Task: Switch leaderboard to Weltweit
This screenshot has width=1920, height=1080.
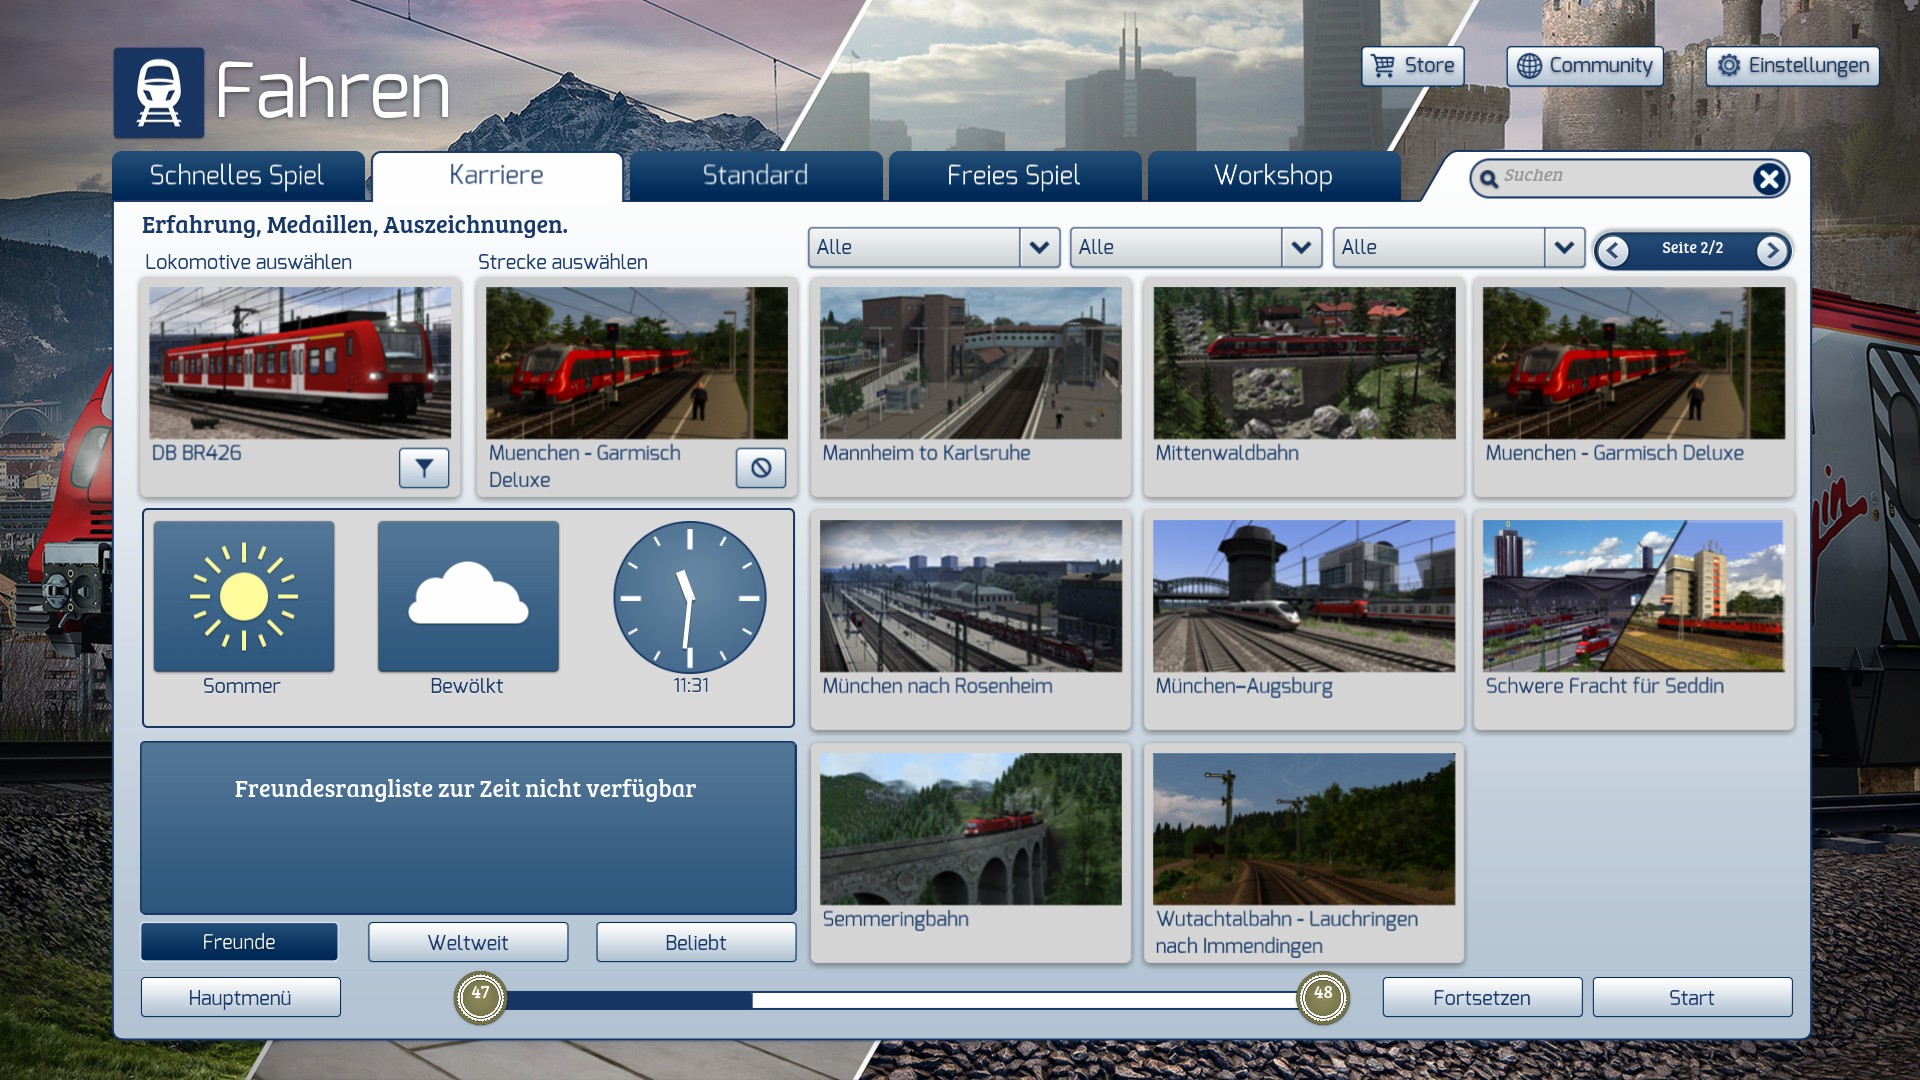Action: pos(468,942)
